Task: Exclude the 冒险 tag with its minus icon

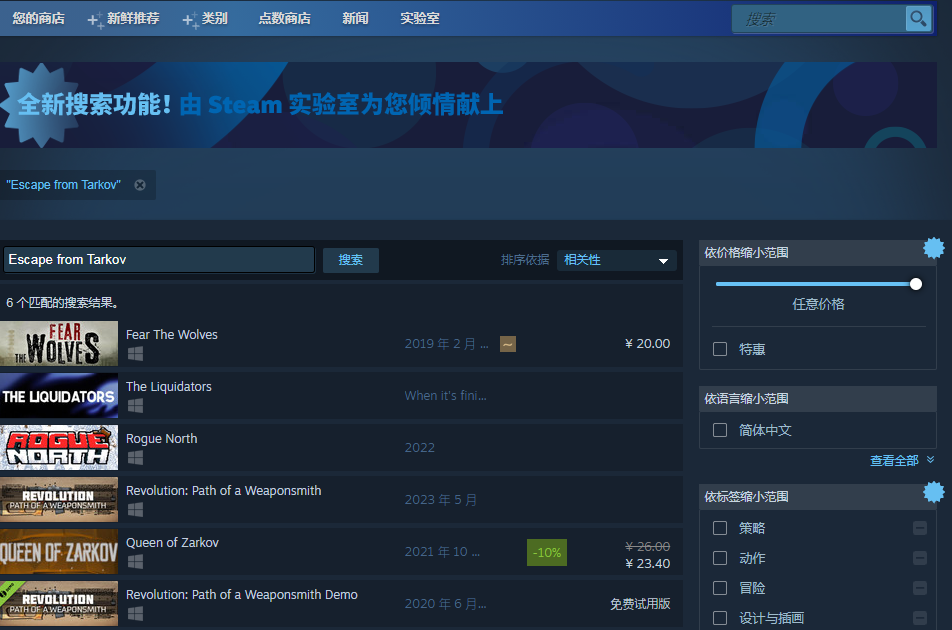Action: pyautogui.click(x=920, y=588)
